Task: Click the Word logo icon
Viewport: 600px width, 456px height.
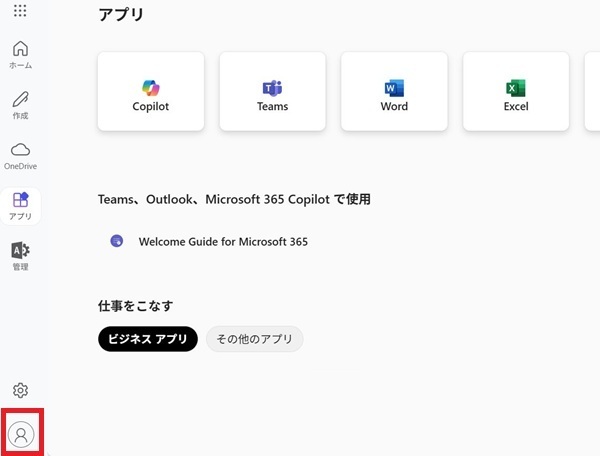Action: [x=394, y=88]
